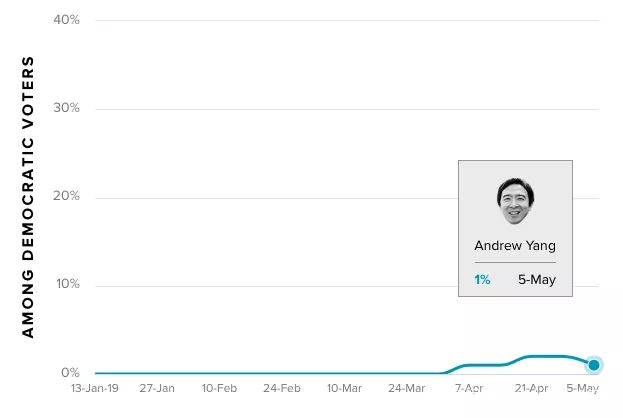The image size is (623, 418).
Task: Click the candidate face photo in the tooltip
Action: pos(514,202)
